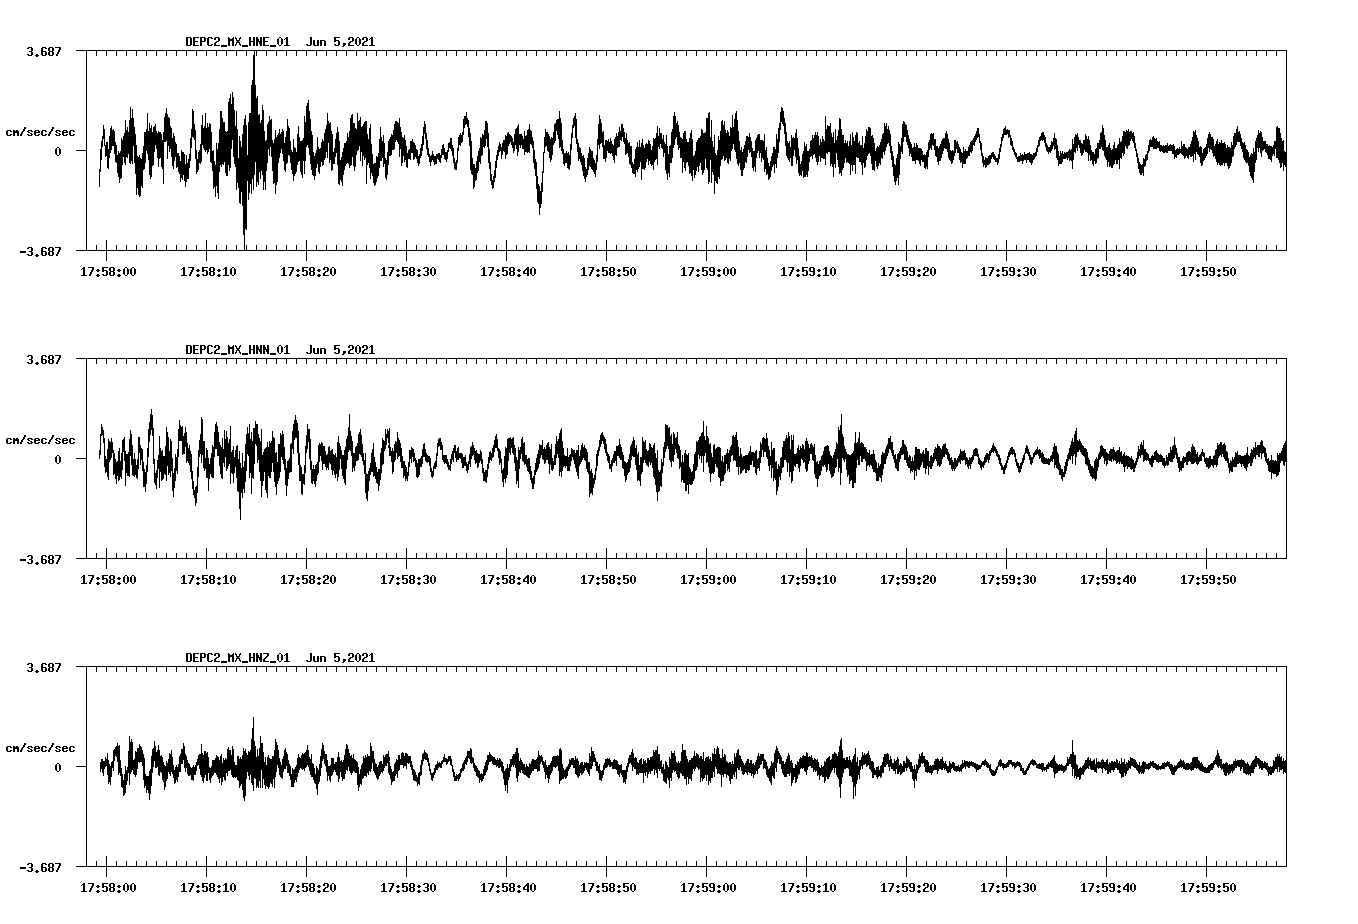Select 17:58:20 tick label under HNN plot
The width and height of the screenshot is (1358, 924).
[x=308, y=579]
